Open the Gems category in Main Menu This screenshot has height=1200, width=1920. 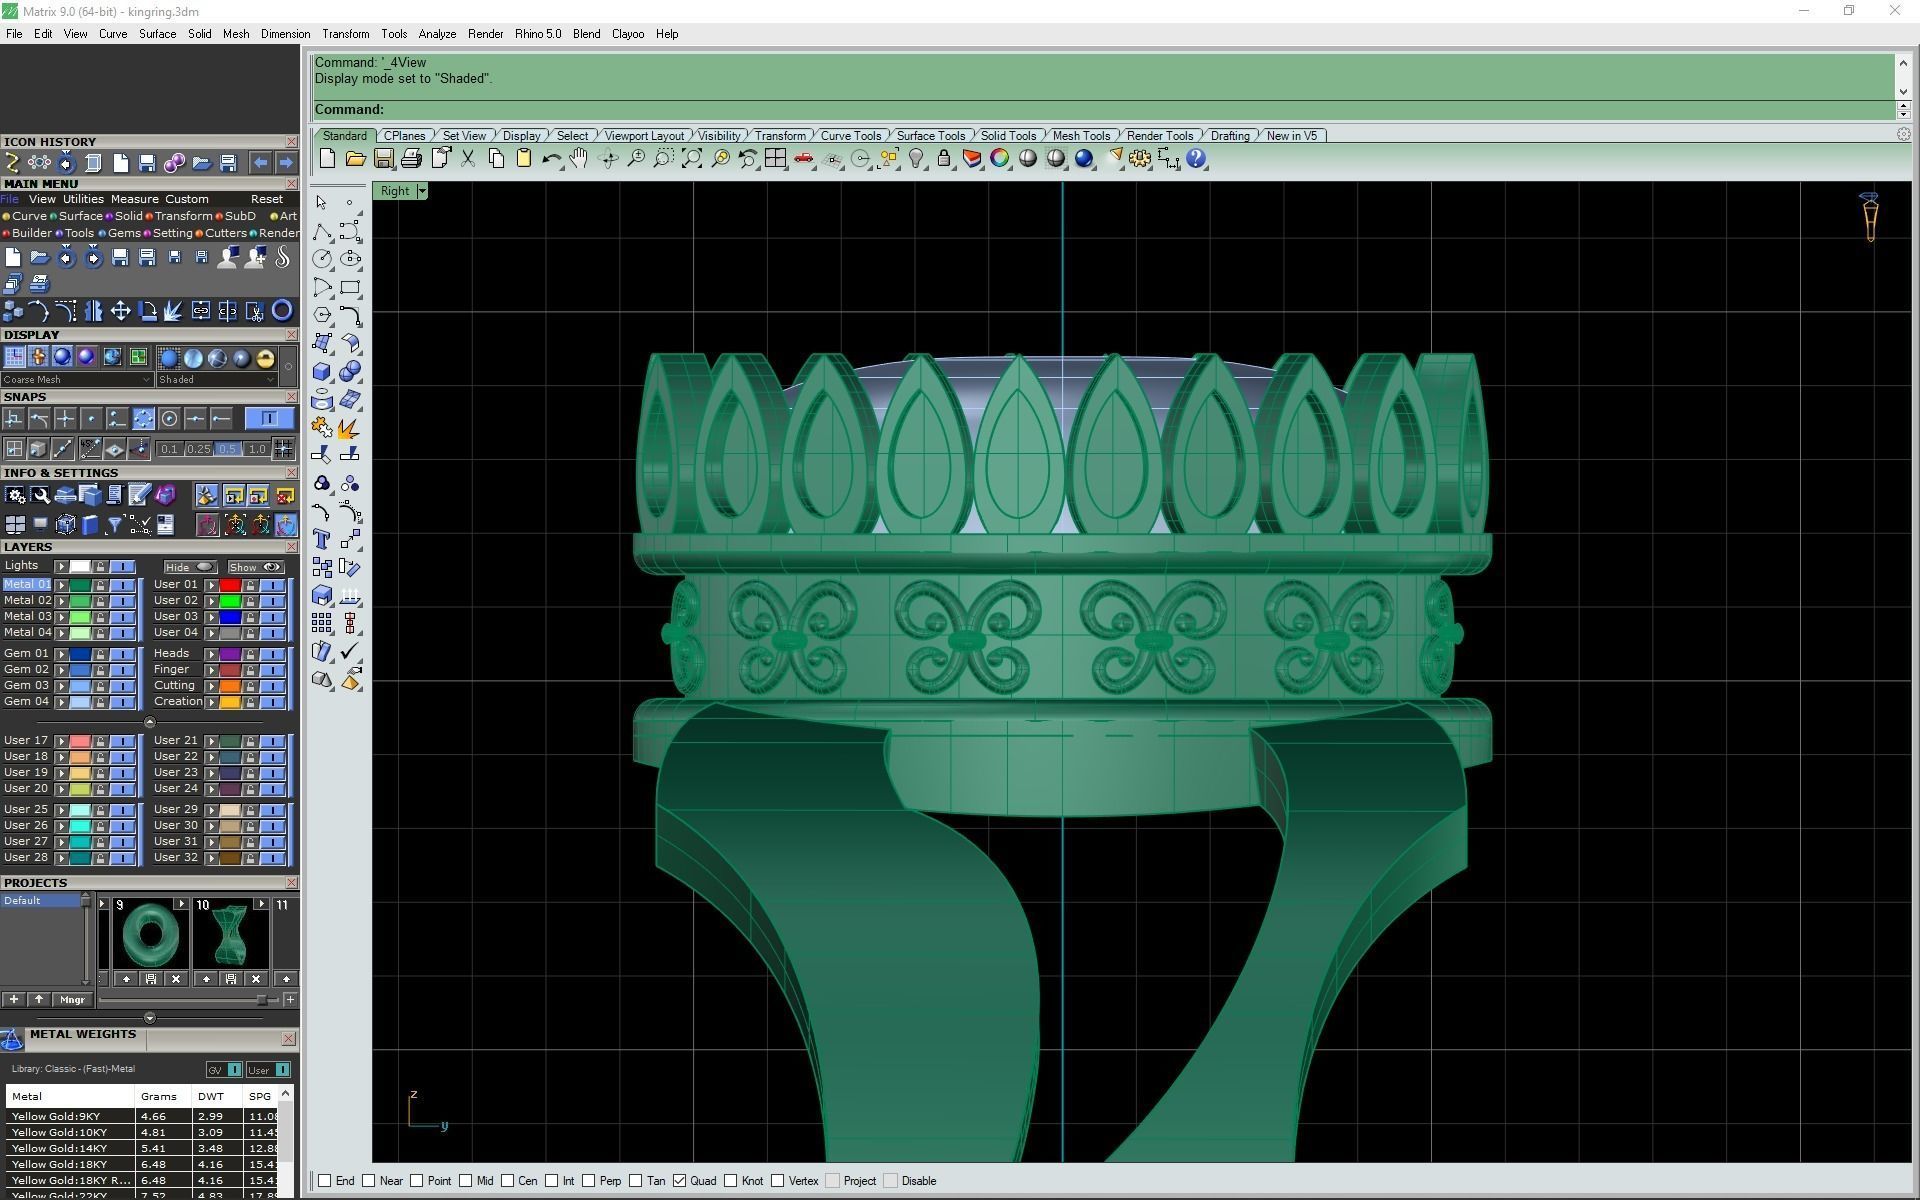(124, 233)
